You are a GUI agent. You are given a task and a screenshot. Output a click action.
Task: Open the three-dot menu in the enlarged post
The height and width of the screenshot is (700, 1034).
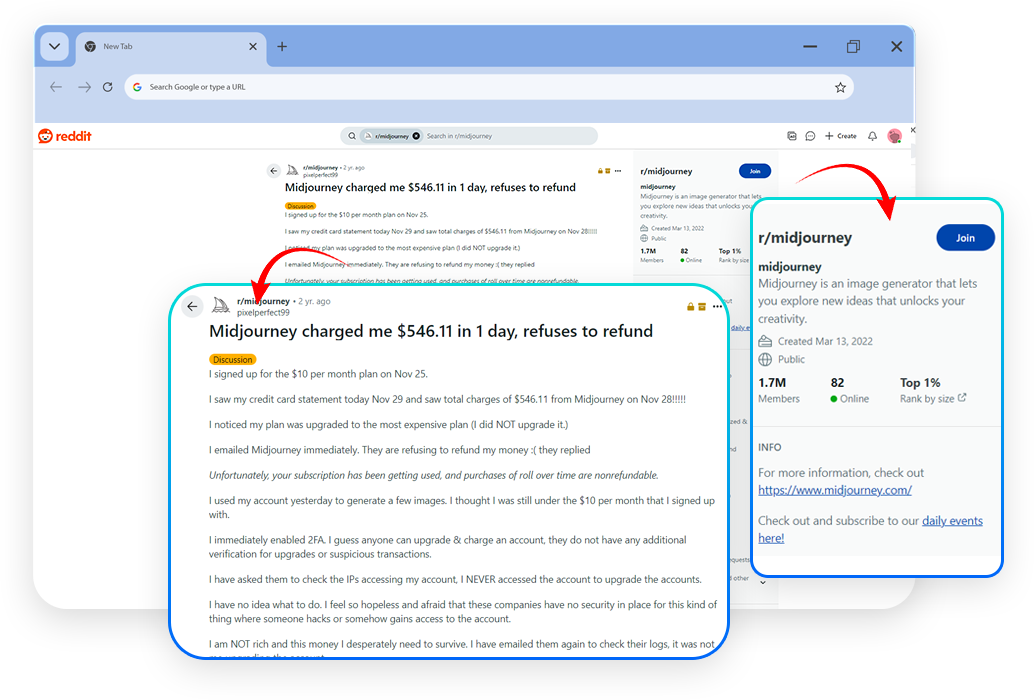[x=717, y=306]
